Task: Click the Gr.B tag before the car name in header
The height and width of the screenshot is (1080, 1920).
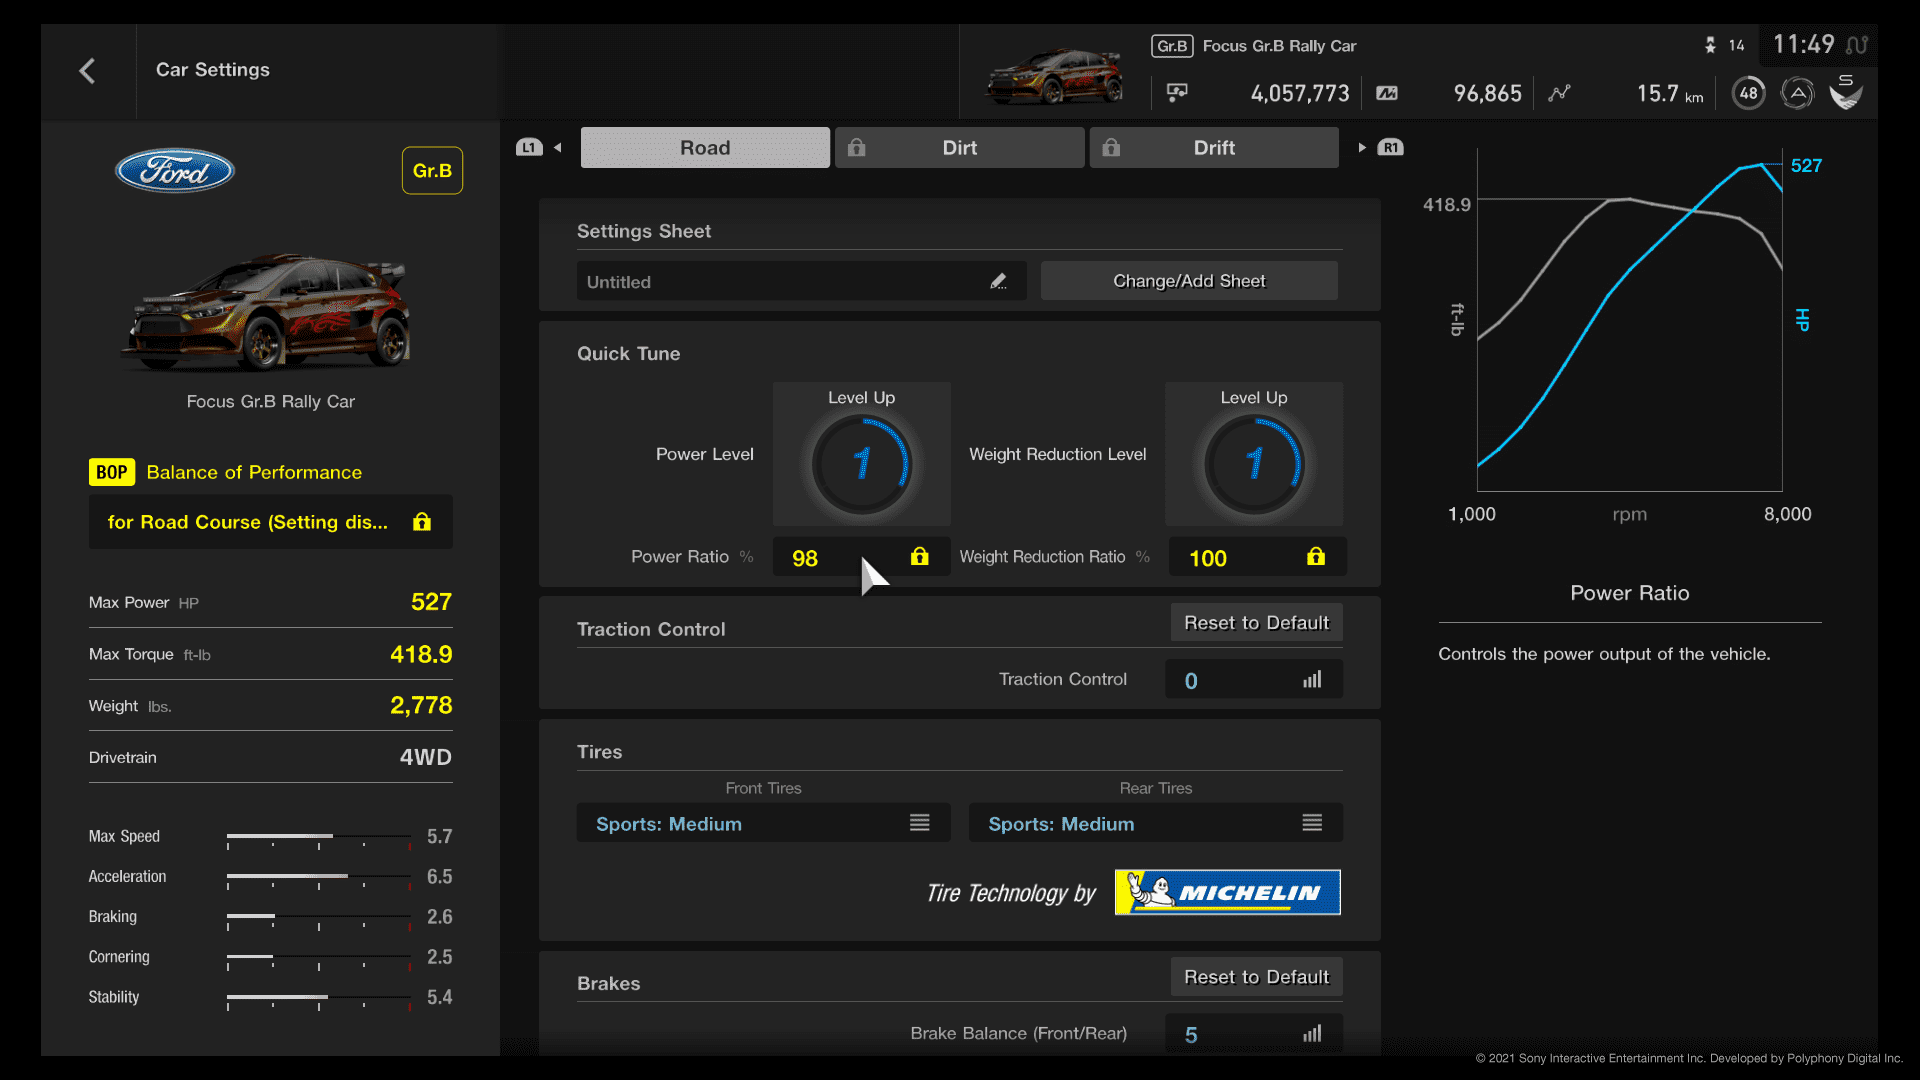Action: coord(1172,46)
